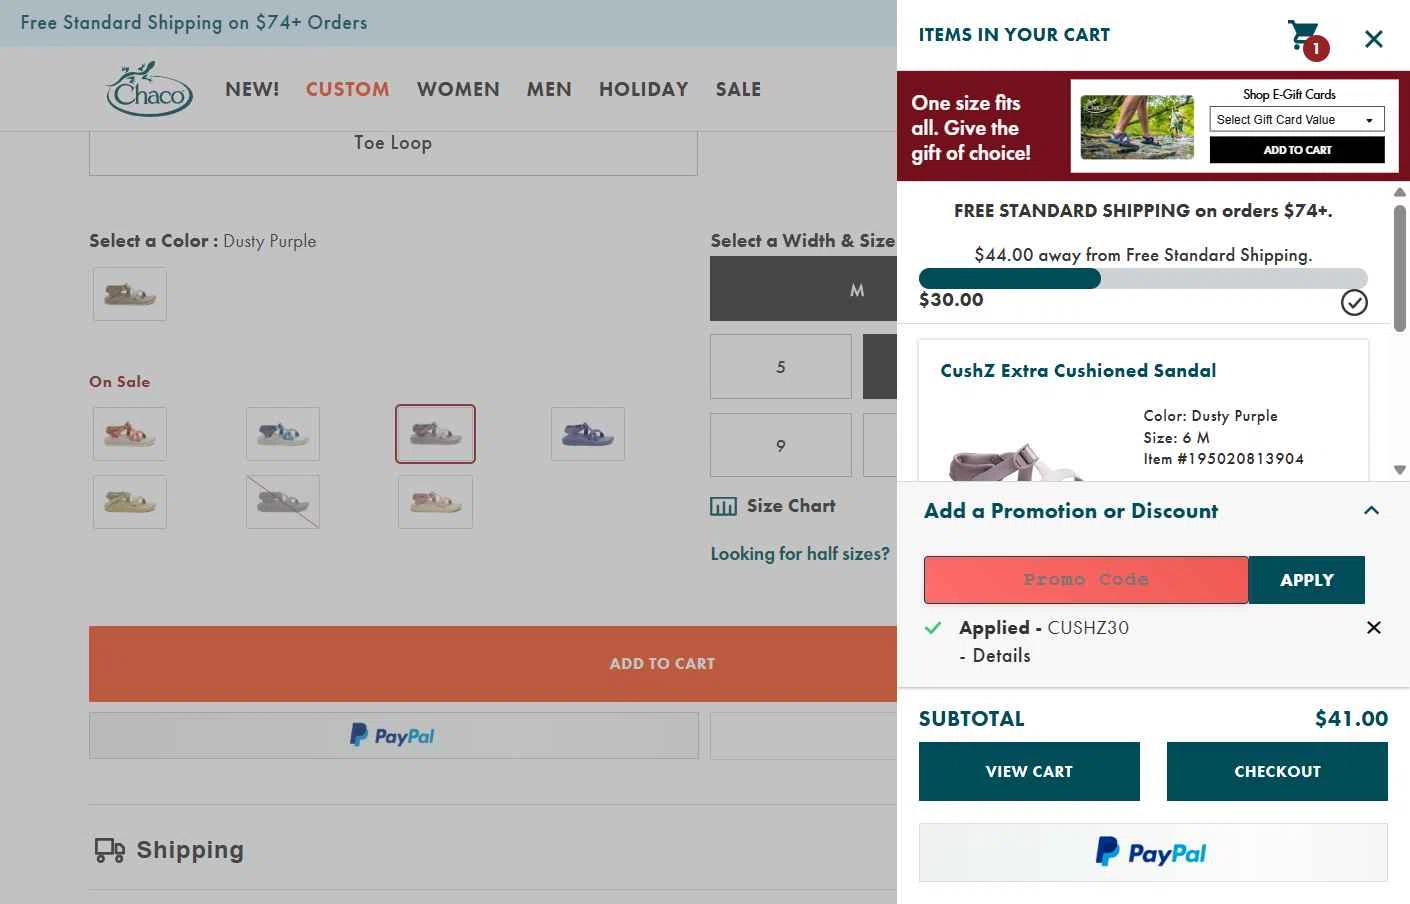Select size 5

click(x=781, y=367)
